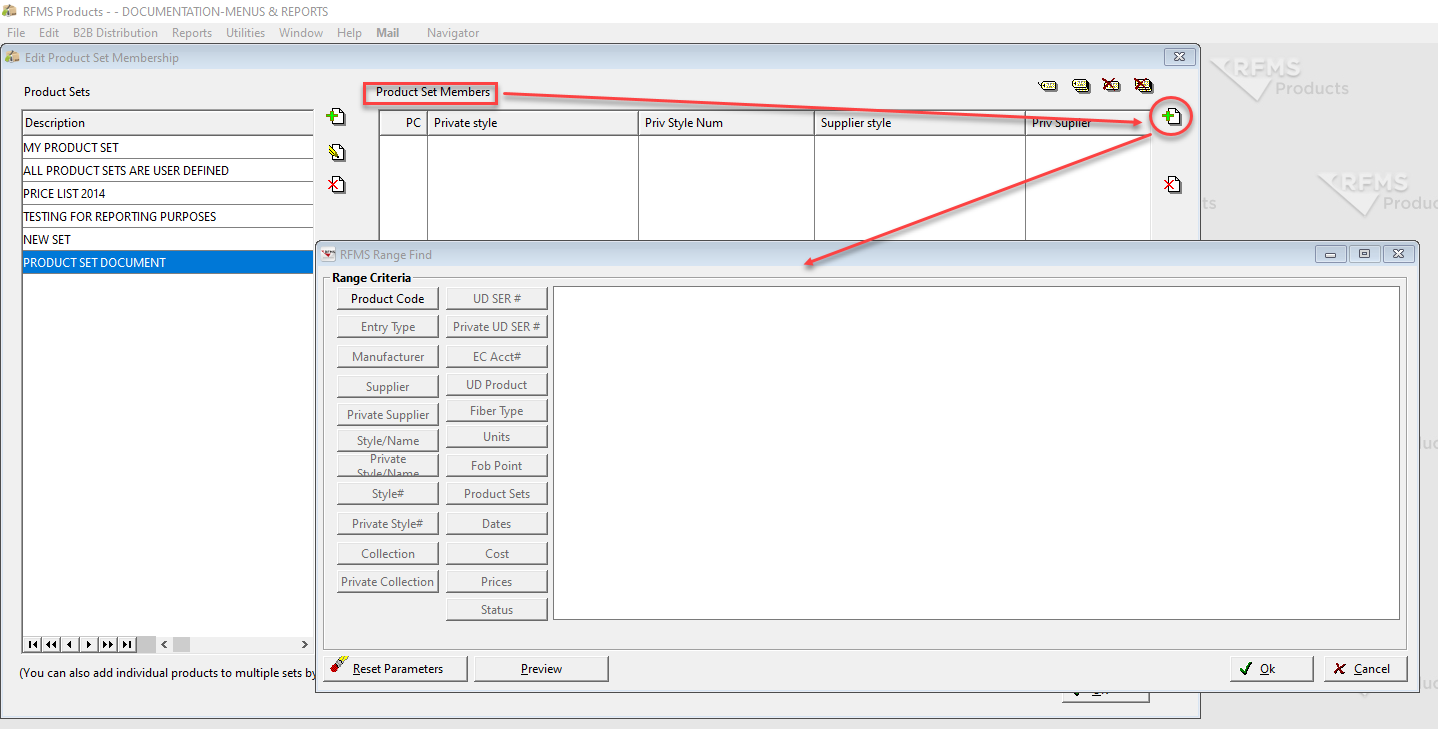Open the B2B Distribution menu
The height and width of the screenshot is (729, 1438).
click(115, 33)
